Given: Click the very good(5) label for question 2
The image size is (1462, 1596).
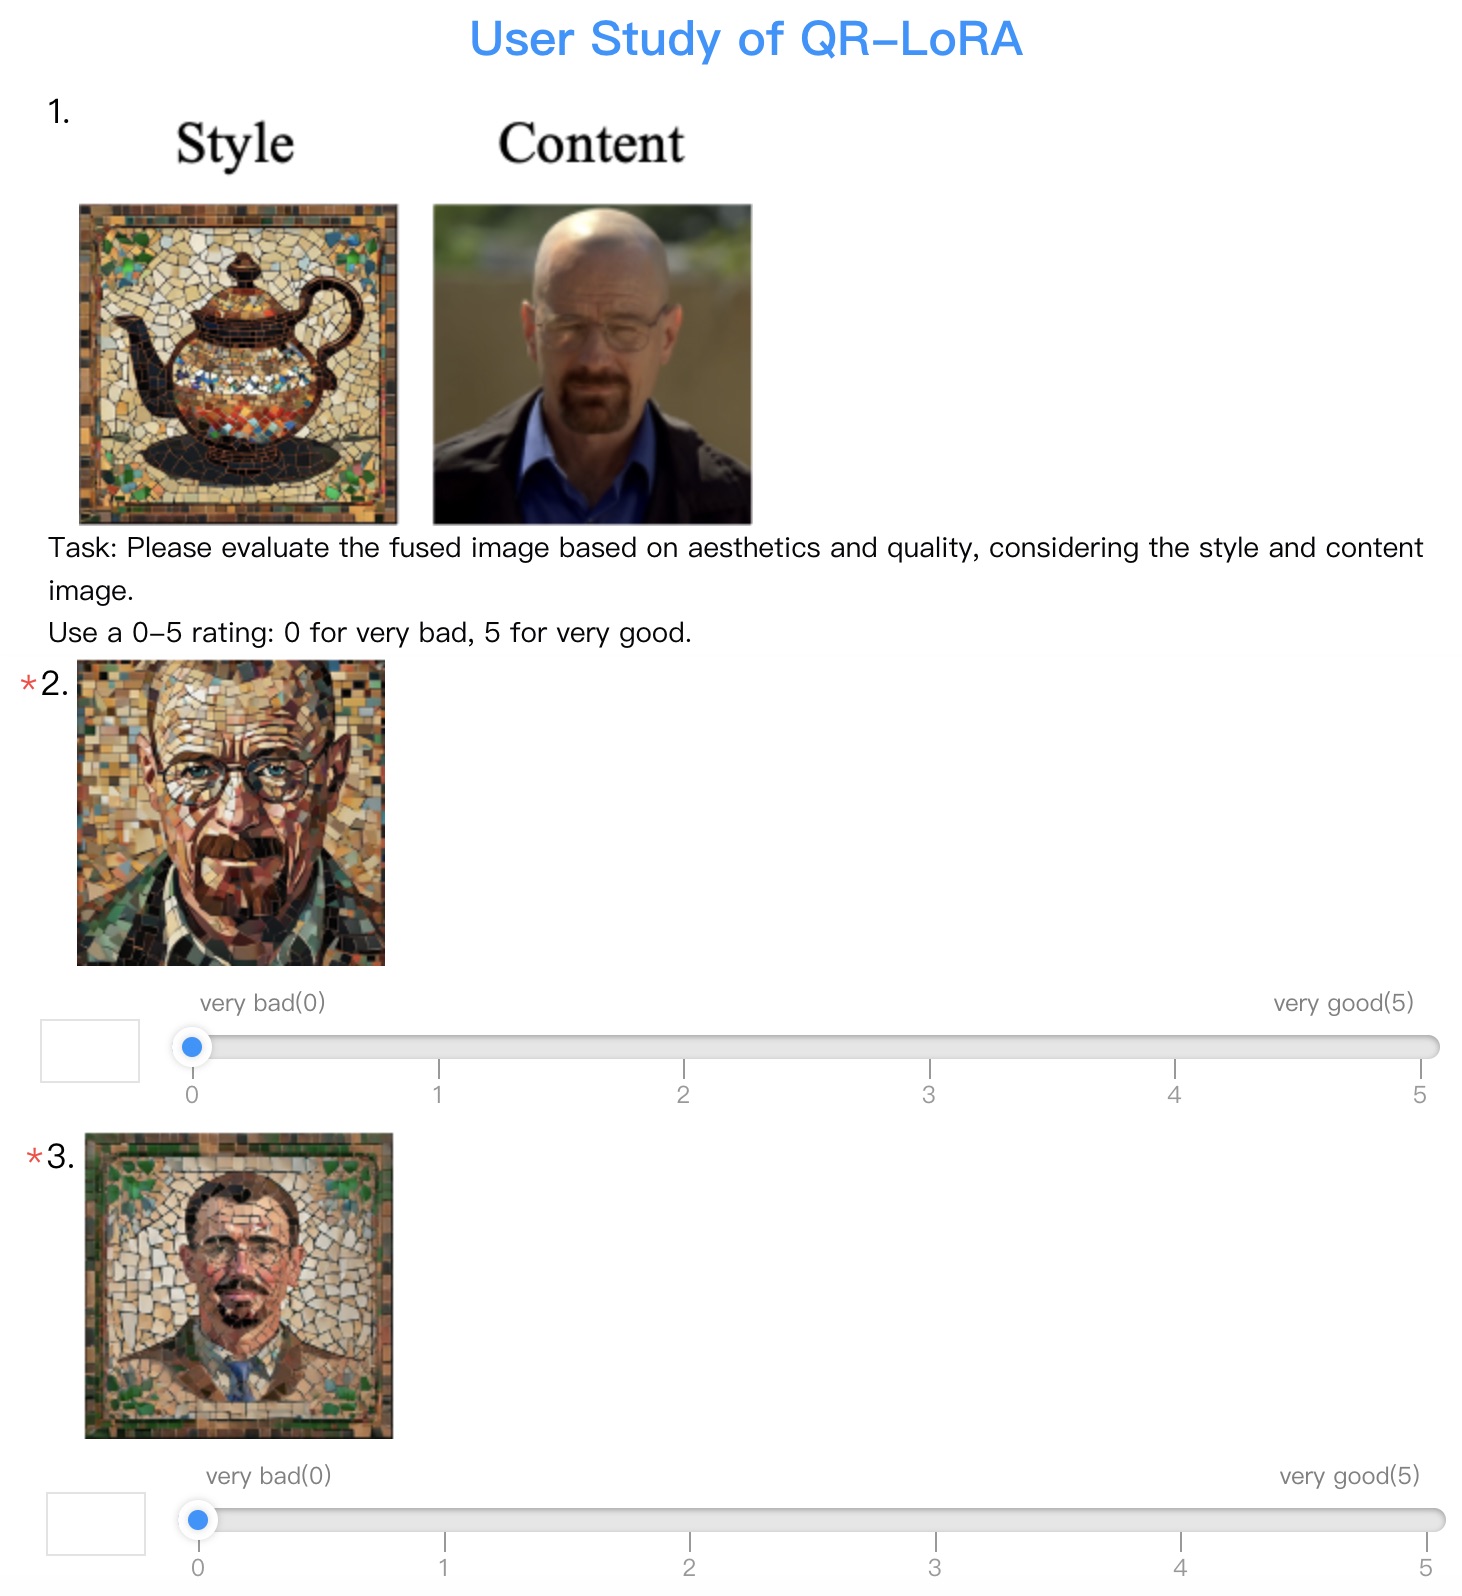Looking at the screenshot, I should coord(1343,1003).
